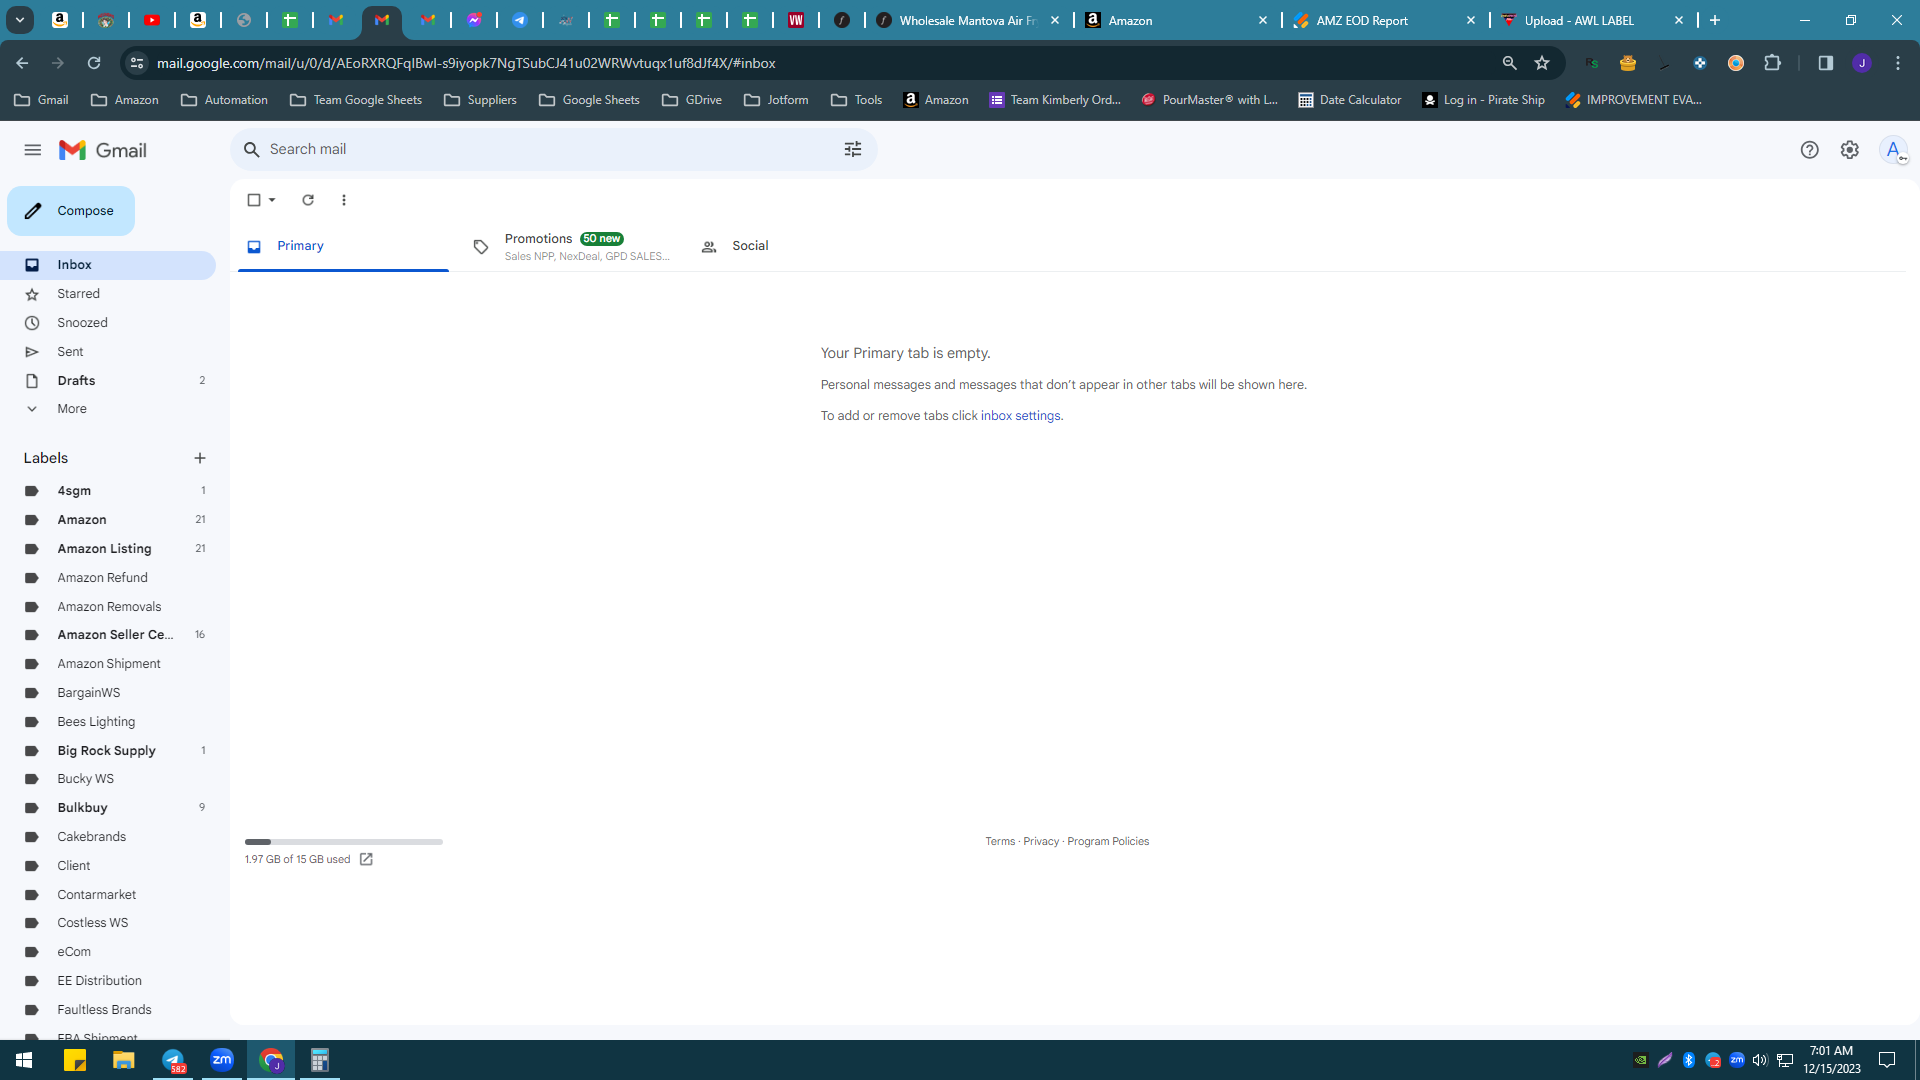
Task: Create a new label with plus icon
Action: [200, 458]
